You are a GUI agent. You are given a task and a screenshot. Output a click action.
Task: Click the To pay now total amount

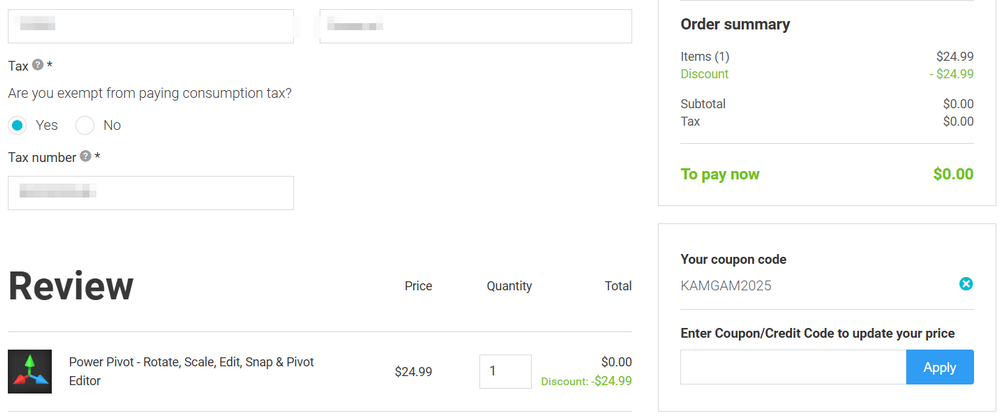952,174
